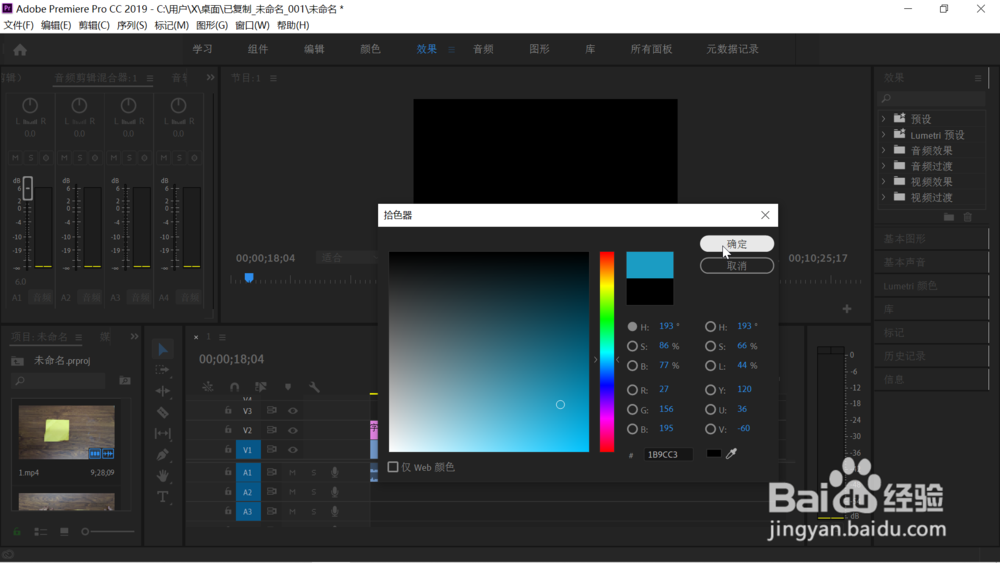
Task: Open the workspace 效果 menu icon
Action: pos(452,50)
